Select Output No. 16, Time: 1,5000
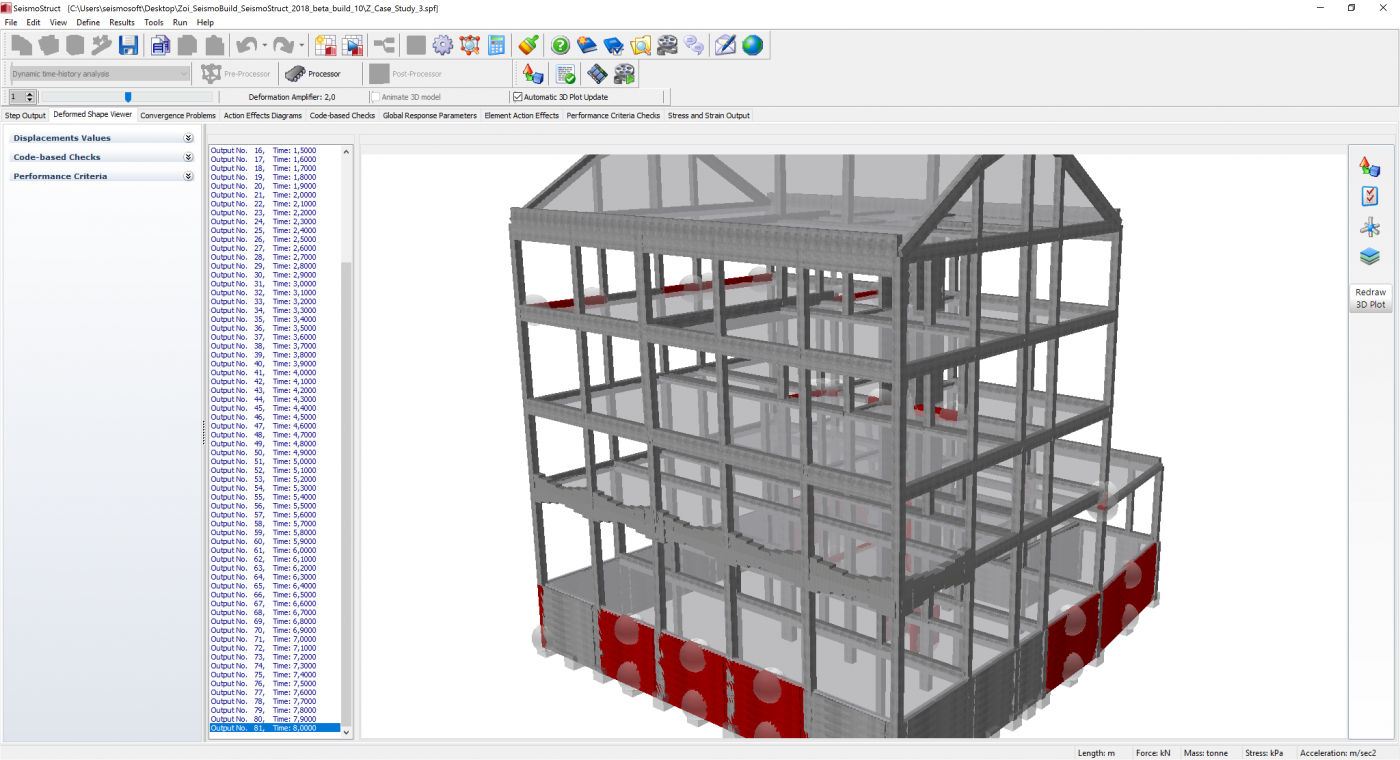The height and width of the screenshot is (760, 1400). (275, 150)
